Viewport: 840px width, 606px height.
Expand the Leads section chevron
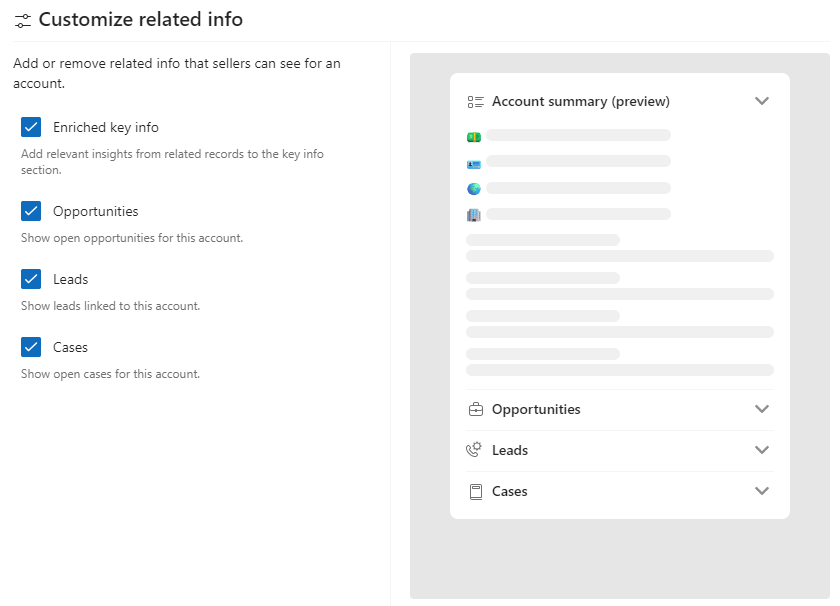[x=762, y=450]
